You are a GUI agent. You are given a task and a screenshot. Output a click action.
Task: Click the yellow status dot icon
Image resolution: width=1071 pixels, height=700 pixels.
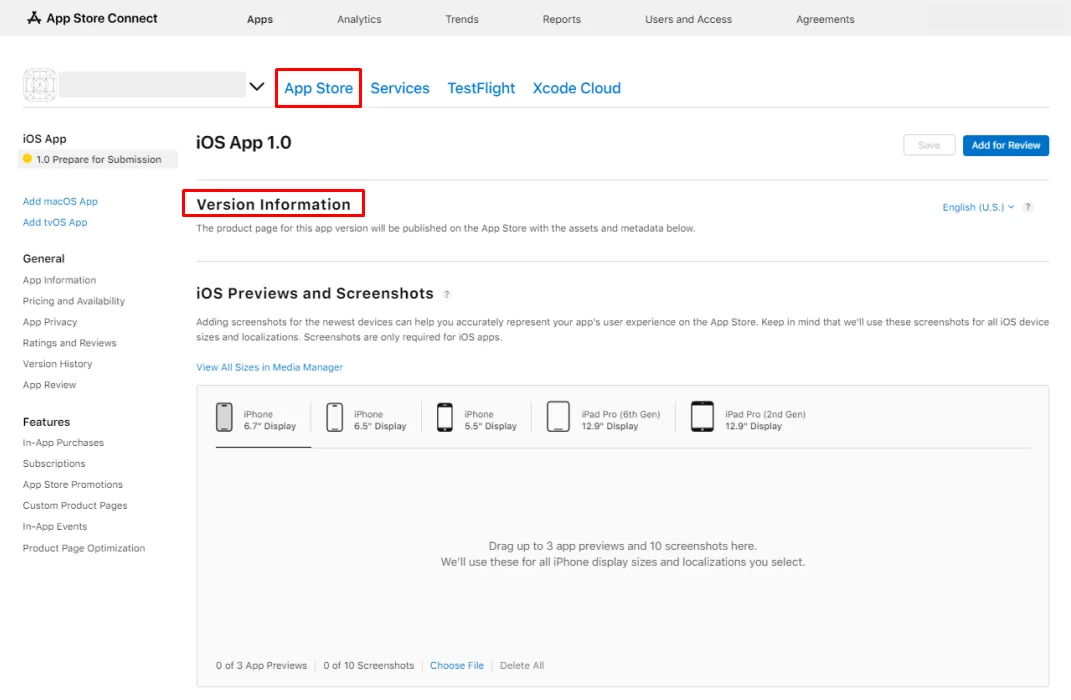pyautogui.click(x=27, y=158)
